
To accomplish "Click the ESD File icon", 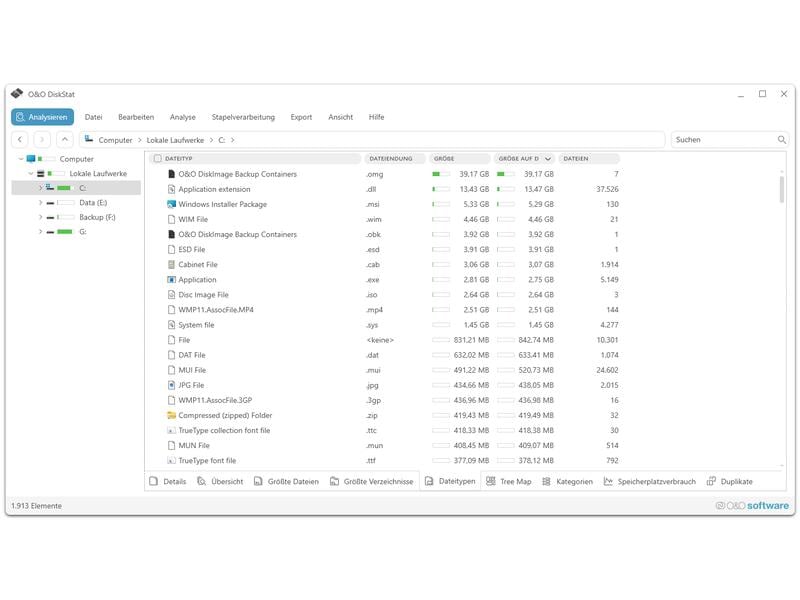I will click(171, 249).
